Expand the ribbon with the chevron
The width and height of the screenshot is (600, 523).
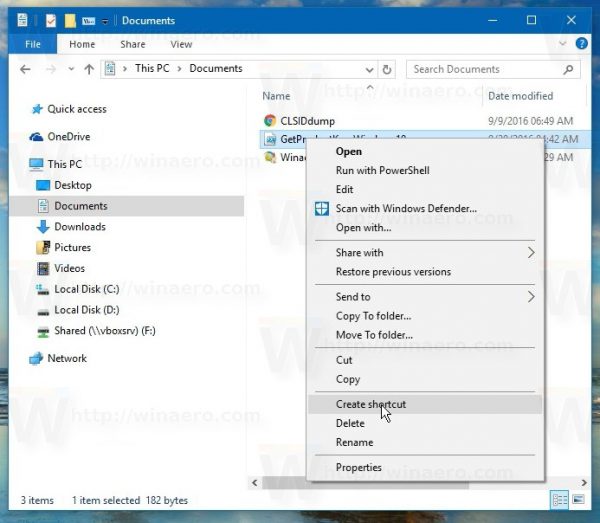[x=562, y=43]
